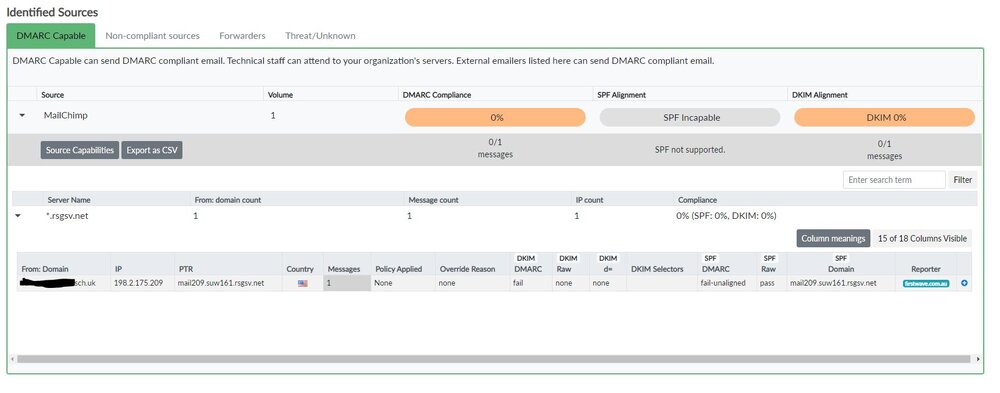Select the IP address 198.2.175.209 cell

(138, 283)
